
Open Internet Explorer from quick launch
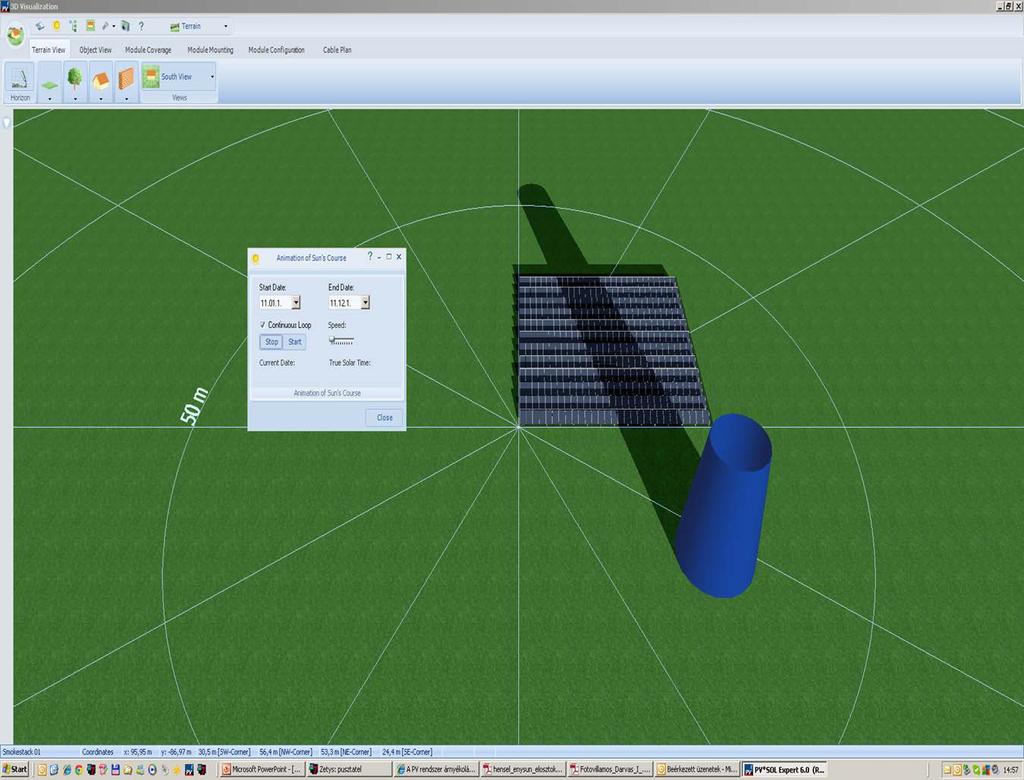[67, 770]
